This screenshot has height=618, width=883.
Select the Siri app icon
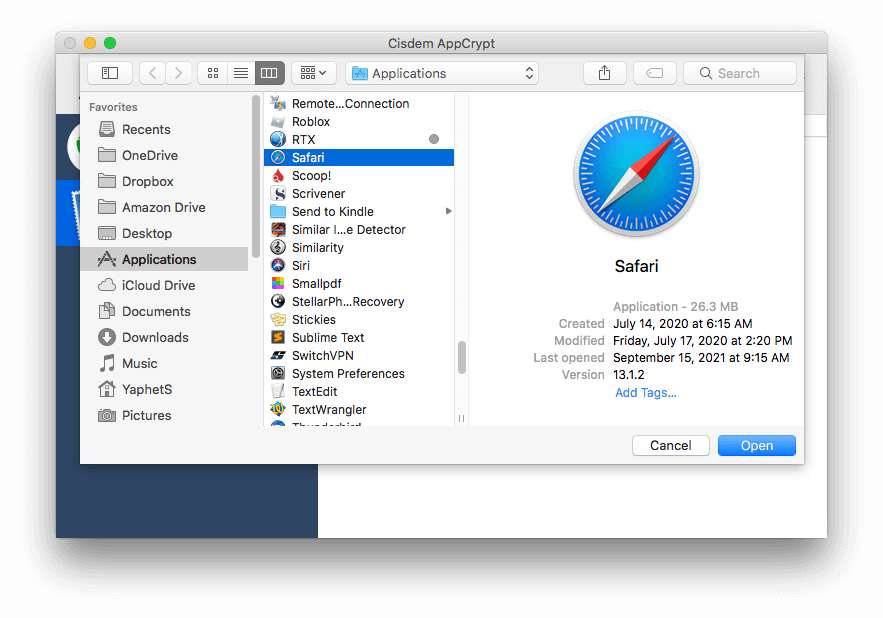(x=278, y=265)
